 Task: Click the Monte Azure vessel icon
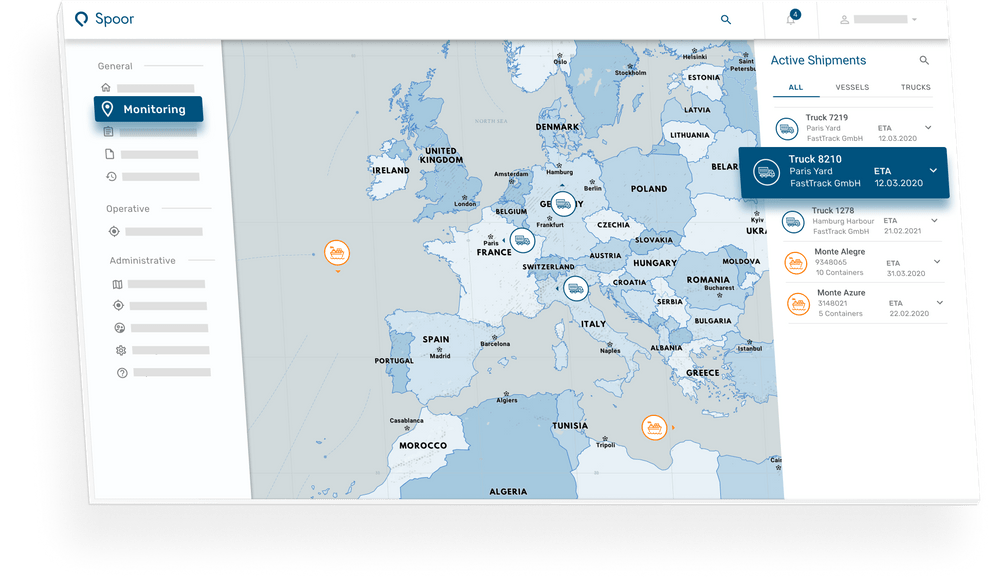pos(798,304)
